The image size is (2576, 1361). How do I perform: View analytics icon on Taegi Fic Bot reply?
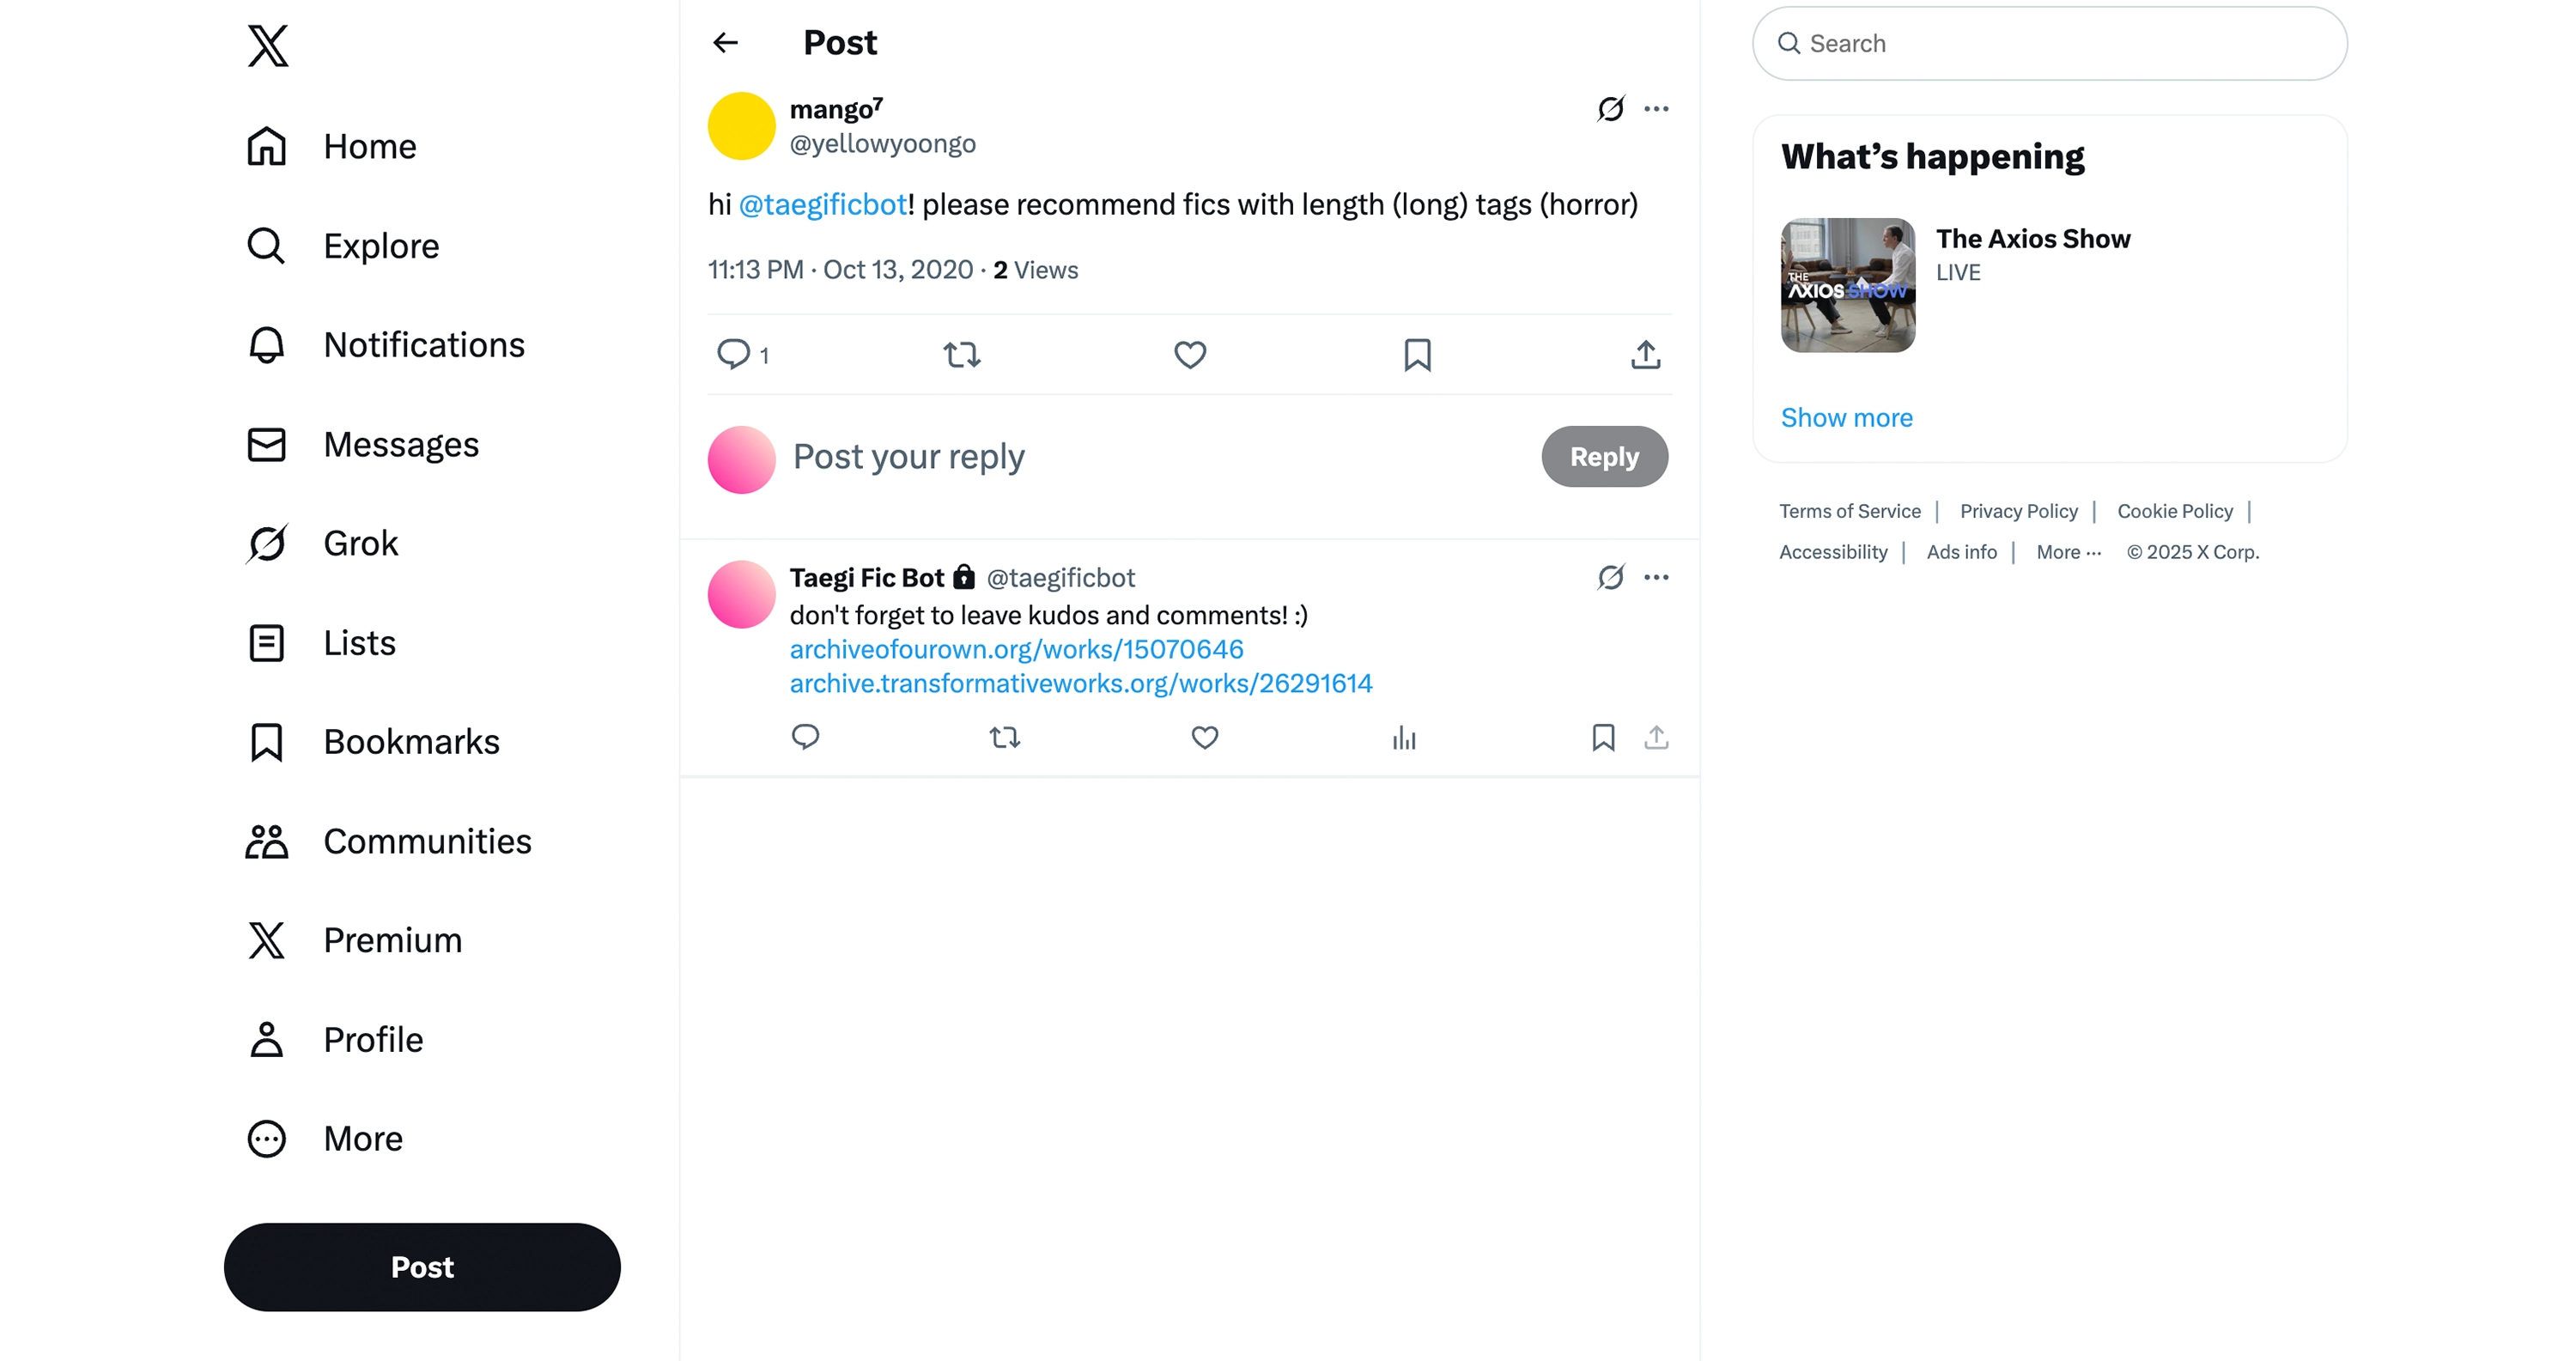pyautogui.click(x=1404, y=738)
